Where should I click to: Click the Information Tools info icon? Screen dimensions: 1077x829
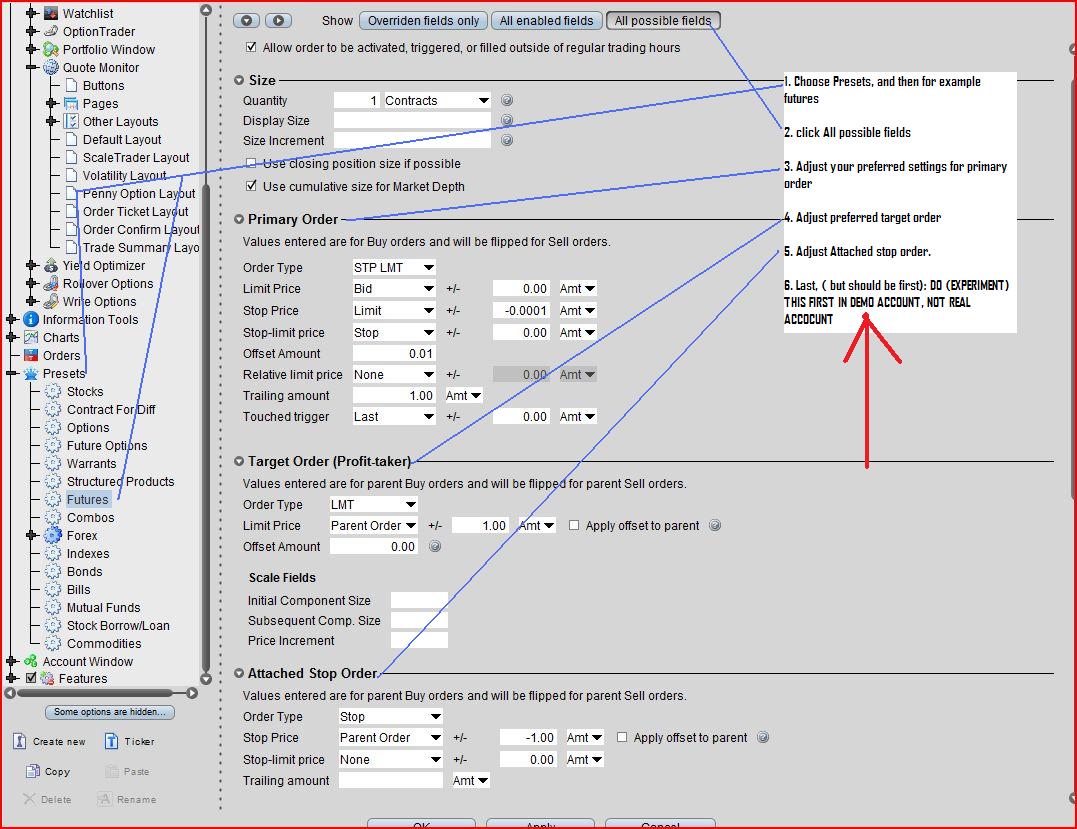coord(31,319)
